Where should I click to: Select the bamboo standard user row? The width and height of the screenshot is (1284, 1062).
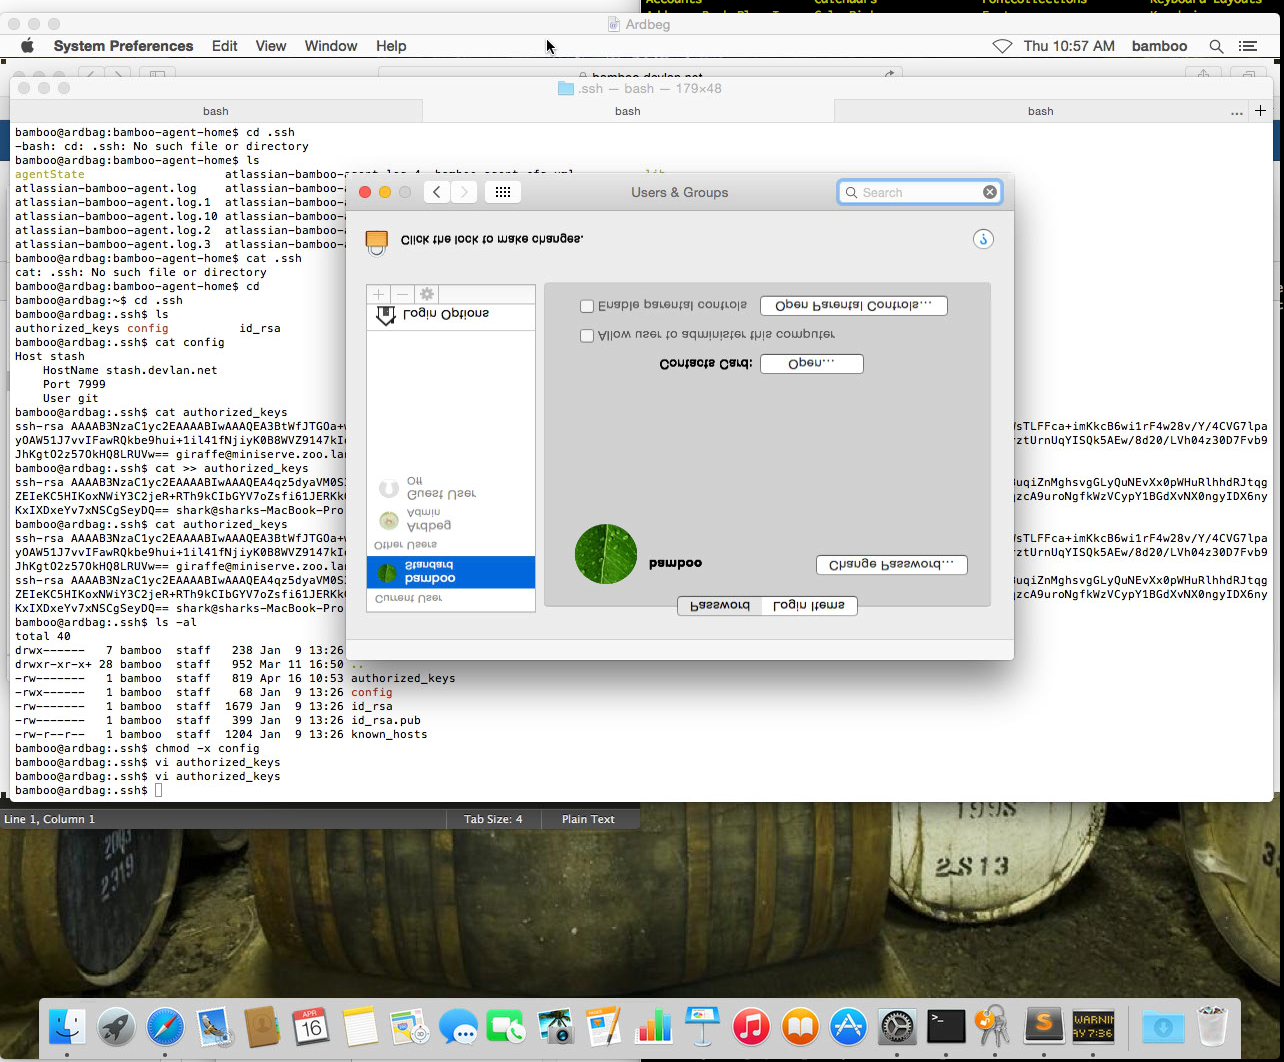point(451,572)
